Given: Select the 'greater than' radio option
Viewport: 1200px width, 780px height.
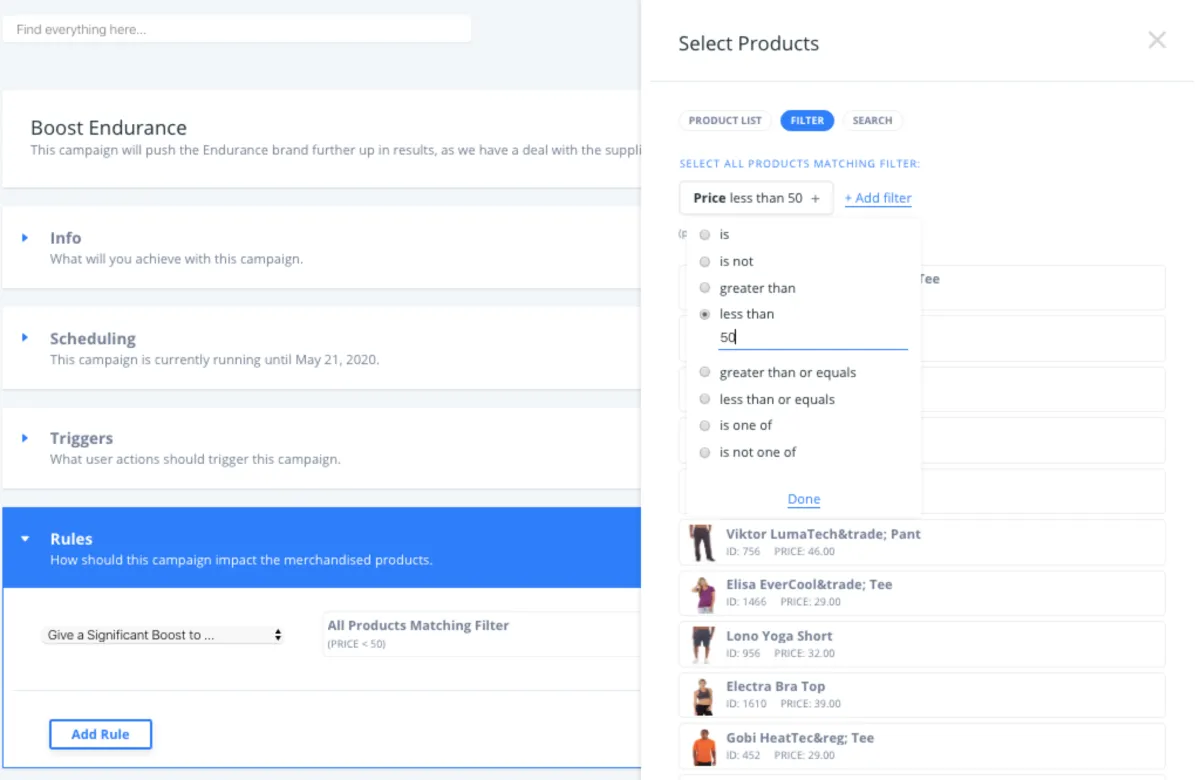Looking at the screenshot, I should tap(705, 288).
